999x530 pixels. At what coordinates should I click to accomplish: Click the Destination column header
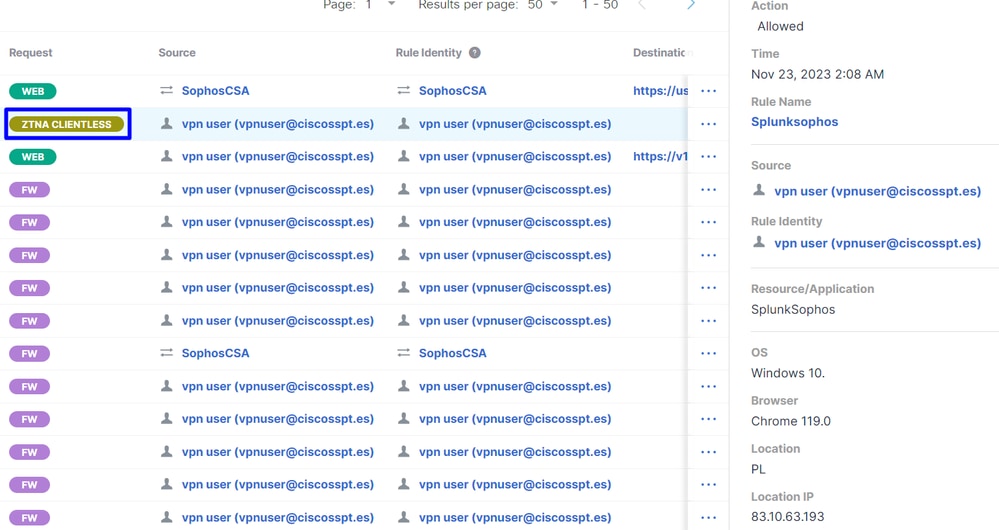click(660, 53)
